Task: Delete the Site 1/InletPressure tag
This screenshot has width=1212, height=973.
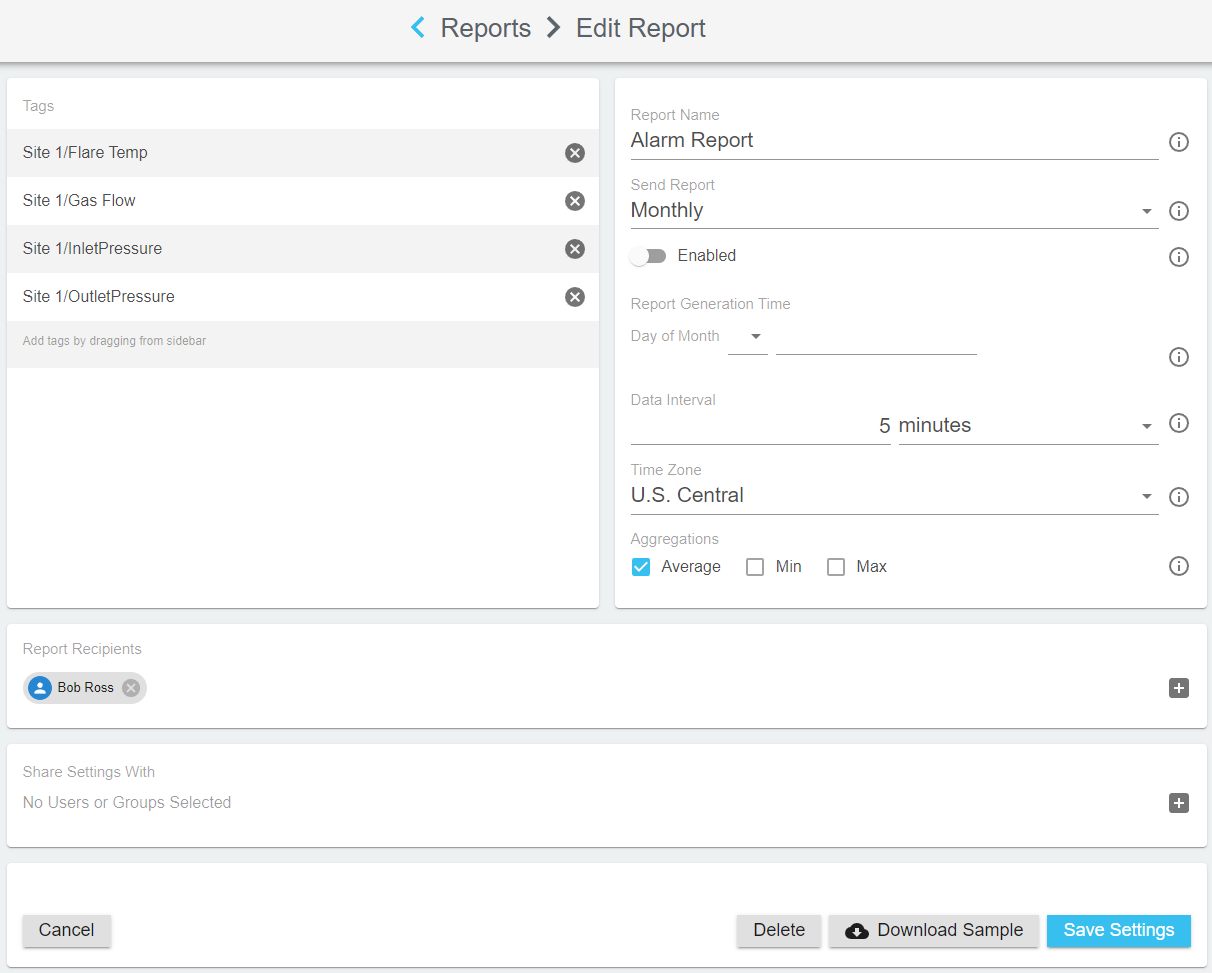Action: click(x=575, y=249)
